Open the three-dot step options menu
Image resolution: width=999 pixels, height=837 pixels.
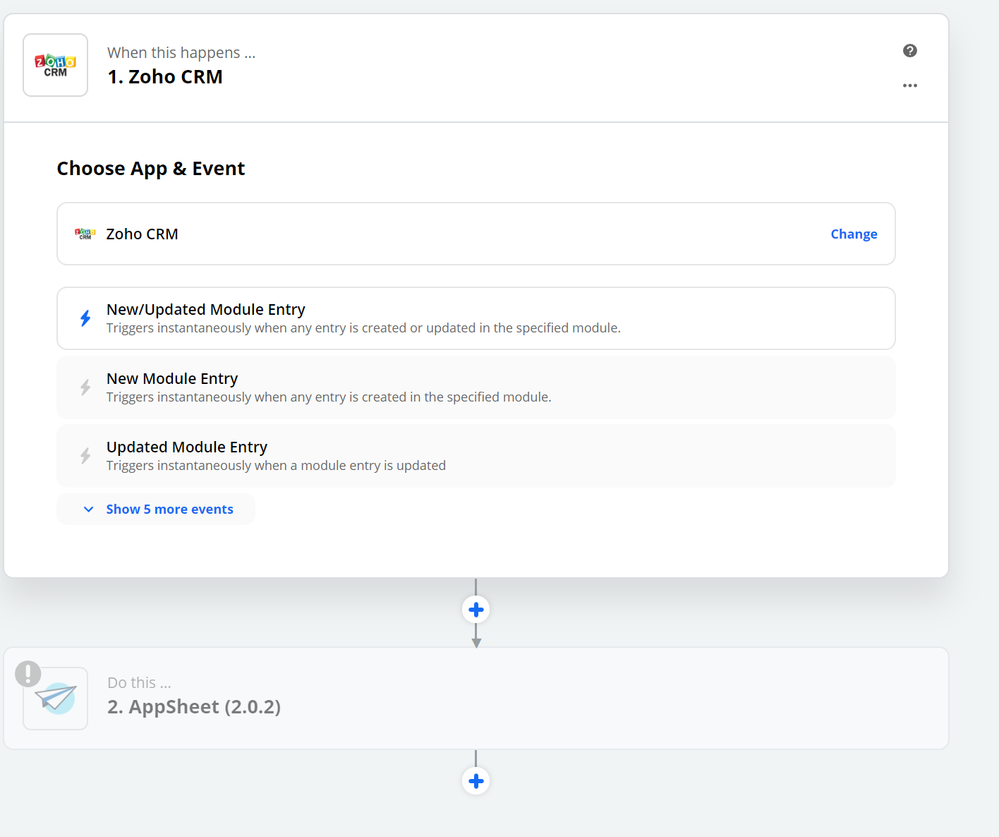click(x=910, y=85)
